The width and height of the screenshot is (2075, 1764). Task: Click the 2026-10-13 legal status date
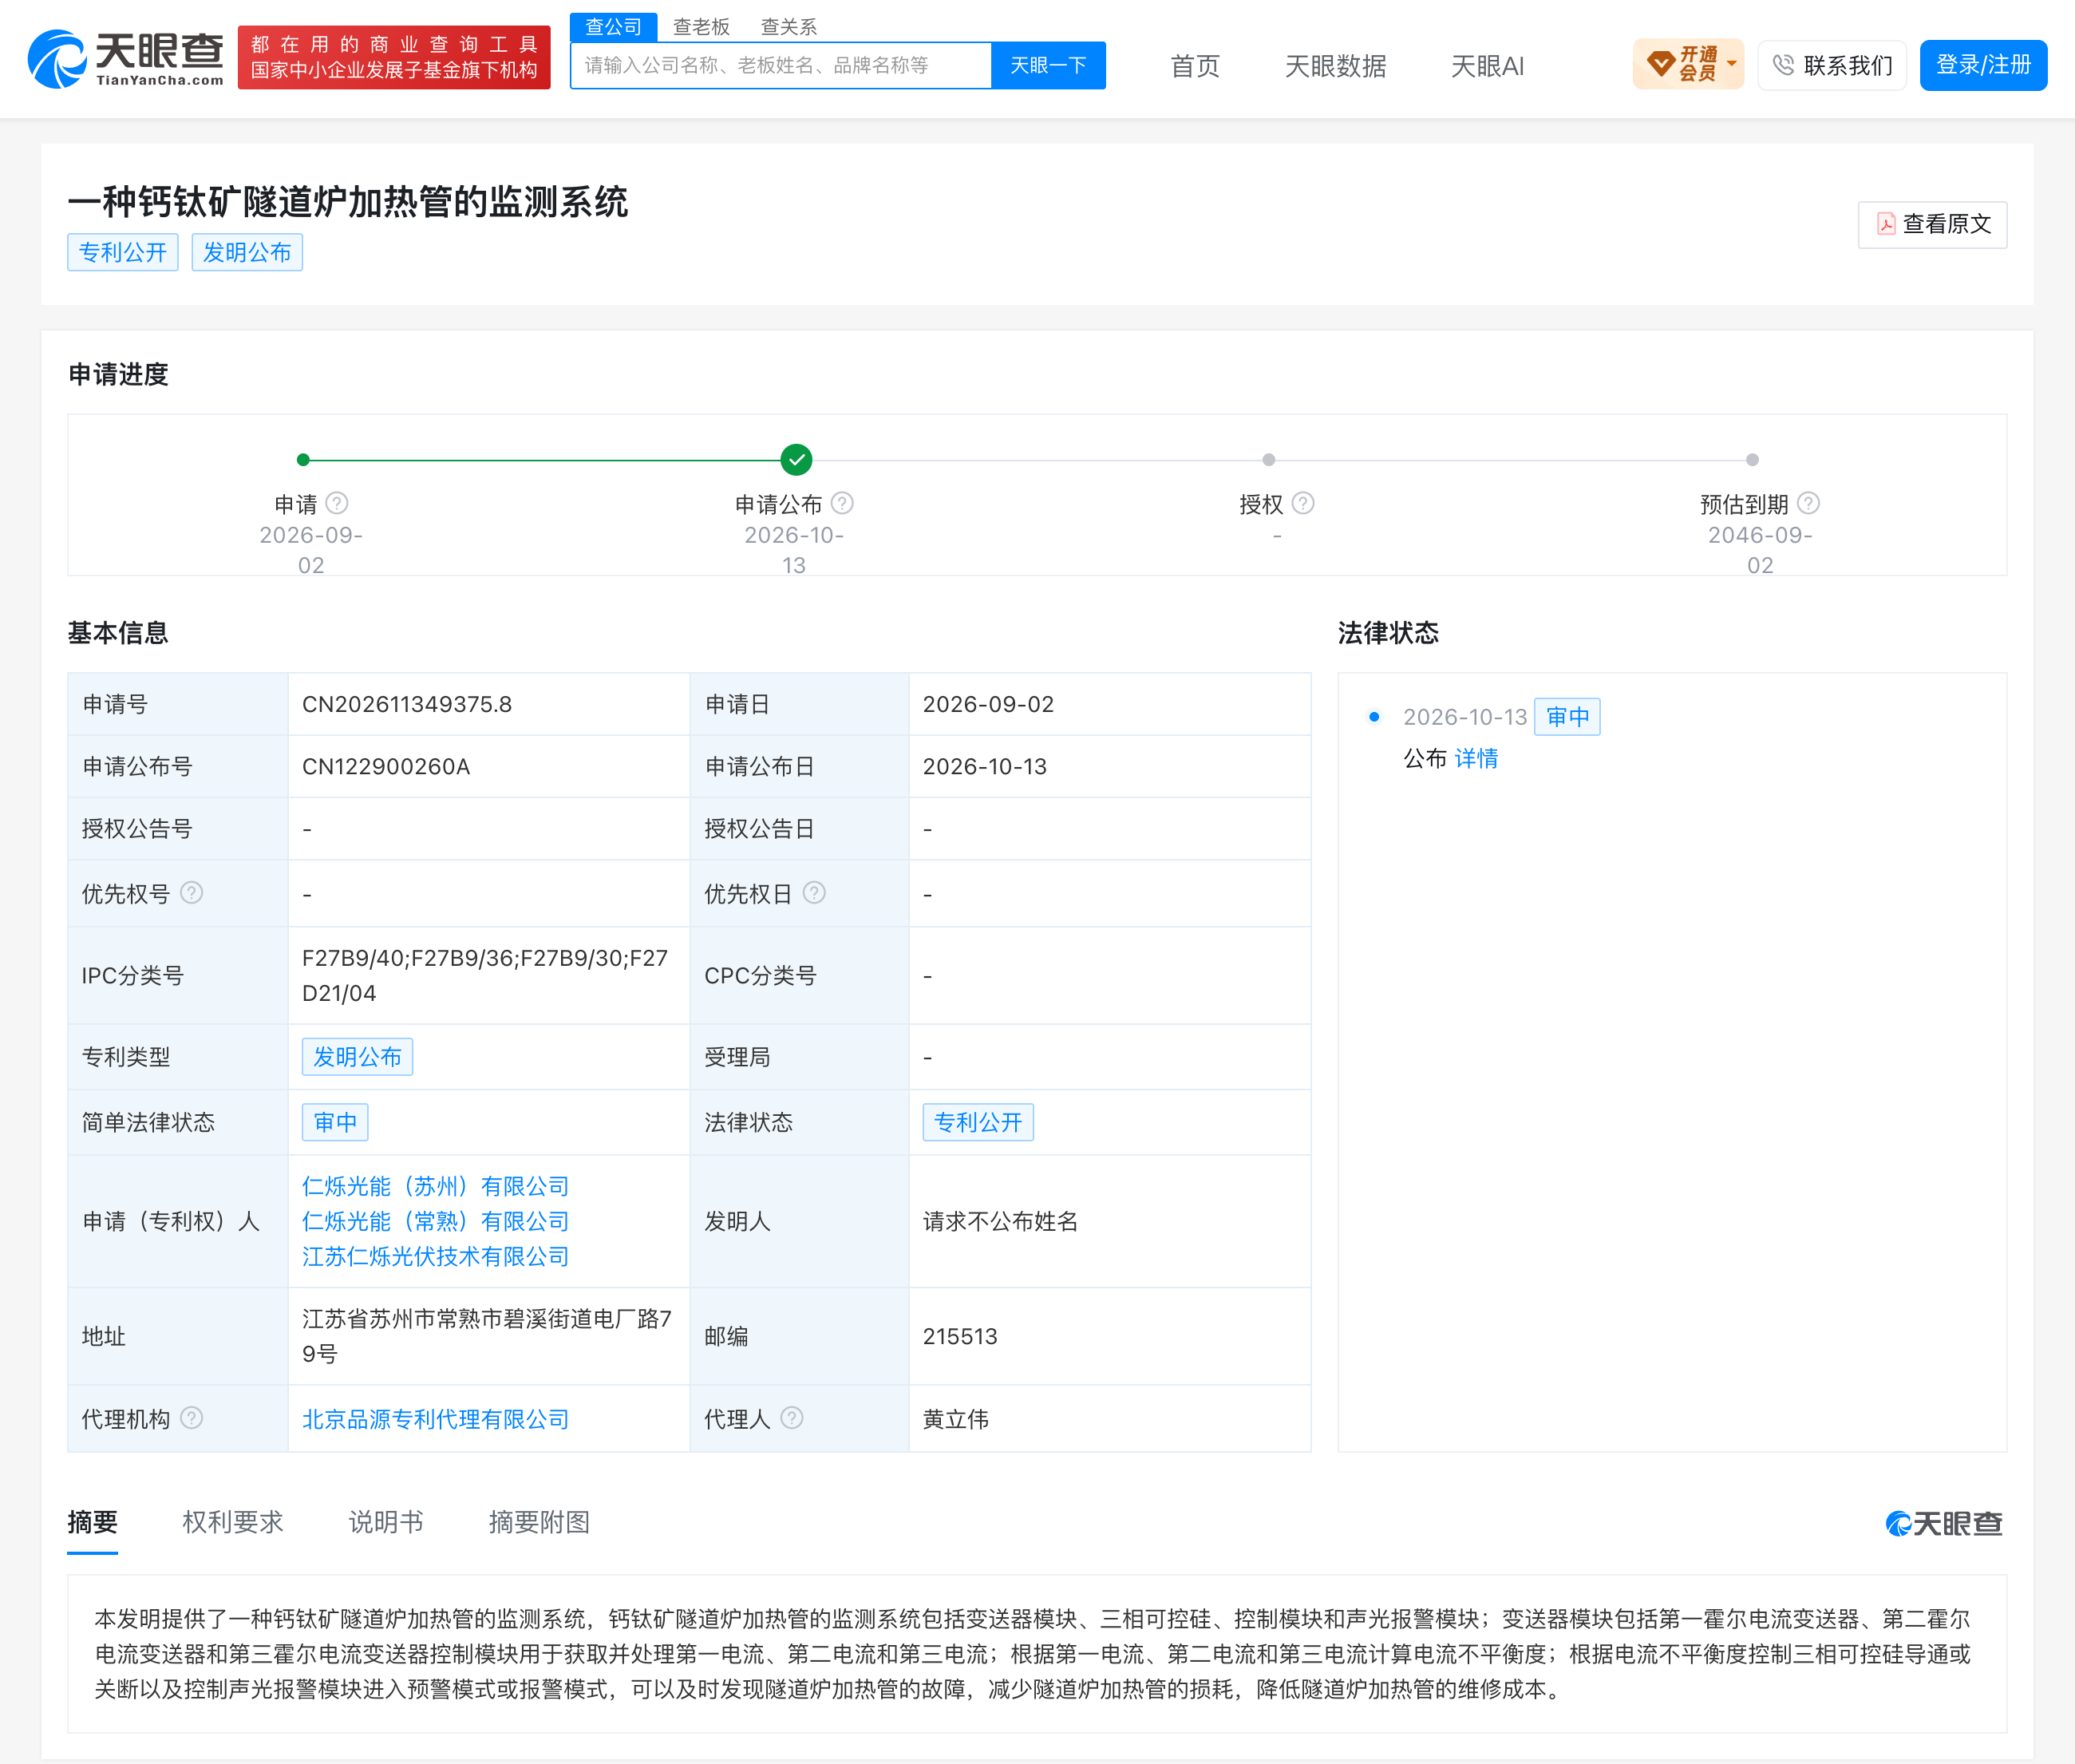point(1464,717)
